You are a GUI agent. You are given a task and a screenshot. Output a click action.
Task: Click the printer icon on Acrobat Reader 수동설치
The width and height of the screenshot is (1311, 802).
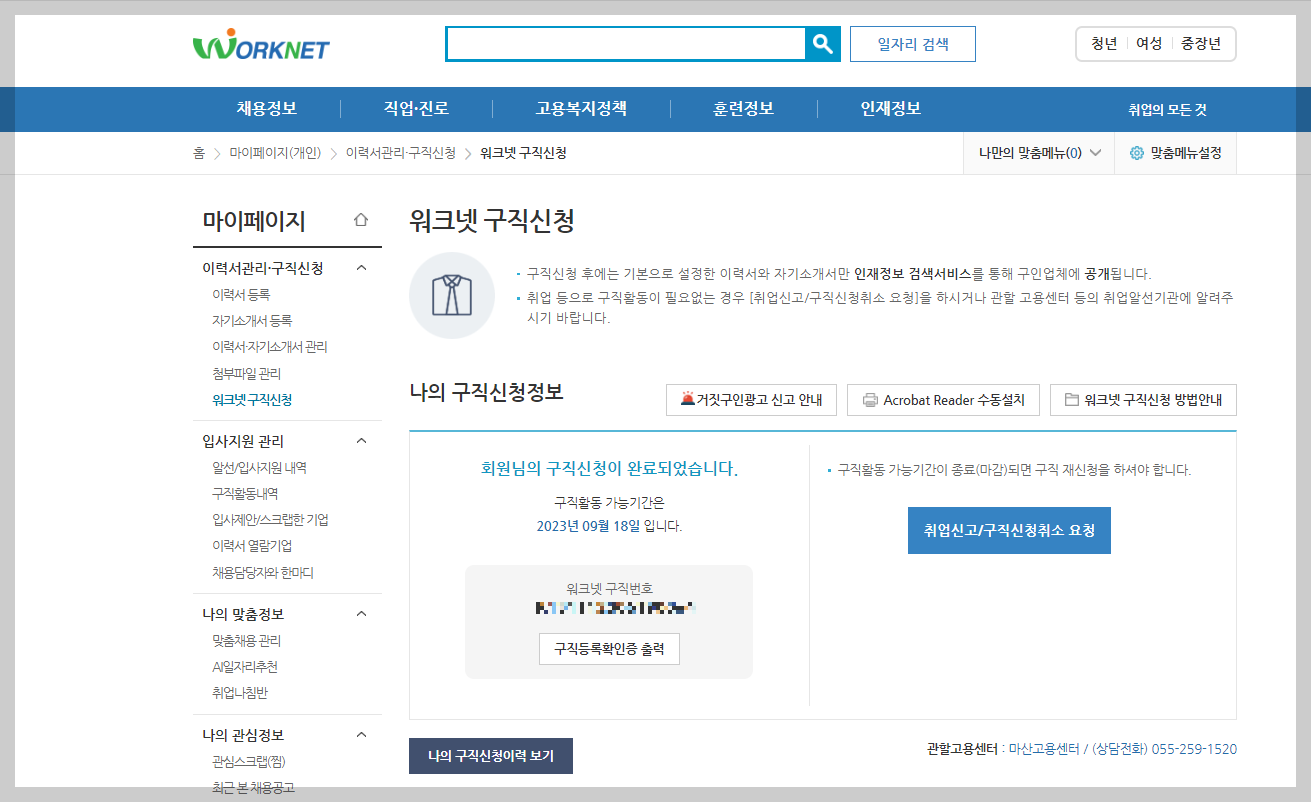click(870, 400)
